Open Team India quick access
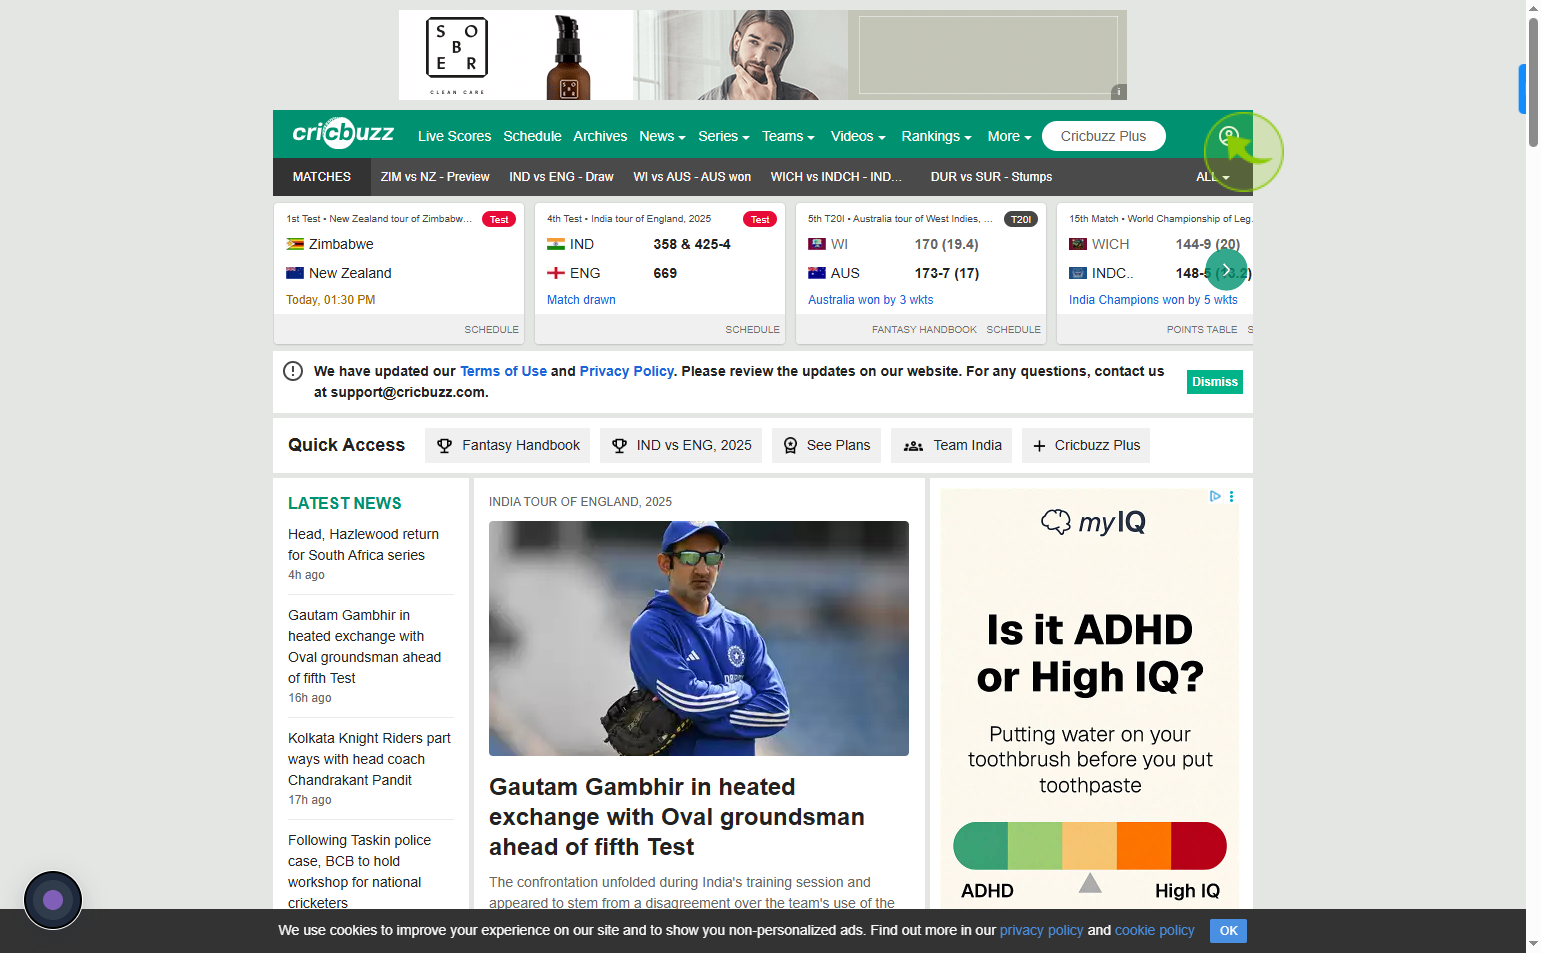 coord(952,445)
